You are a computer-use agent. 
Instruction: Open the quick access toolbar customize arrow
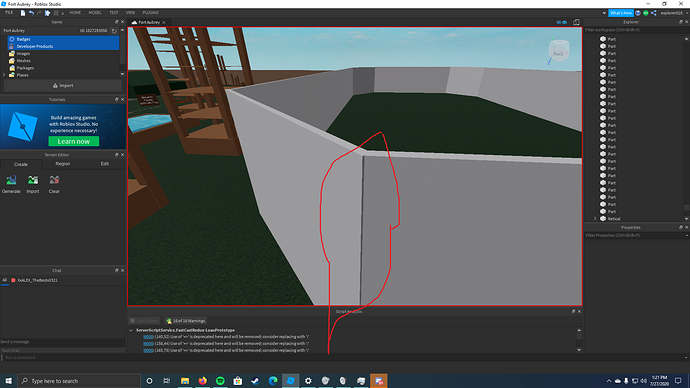pyautogui.click(x=62, y=13)
